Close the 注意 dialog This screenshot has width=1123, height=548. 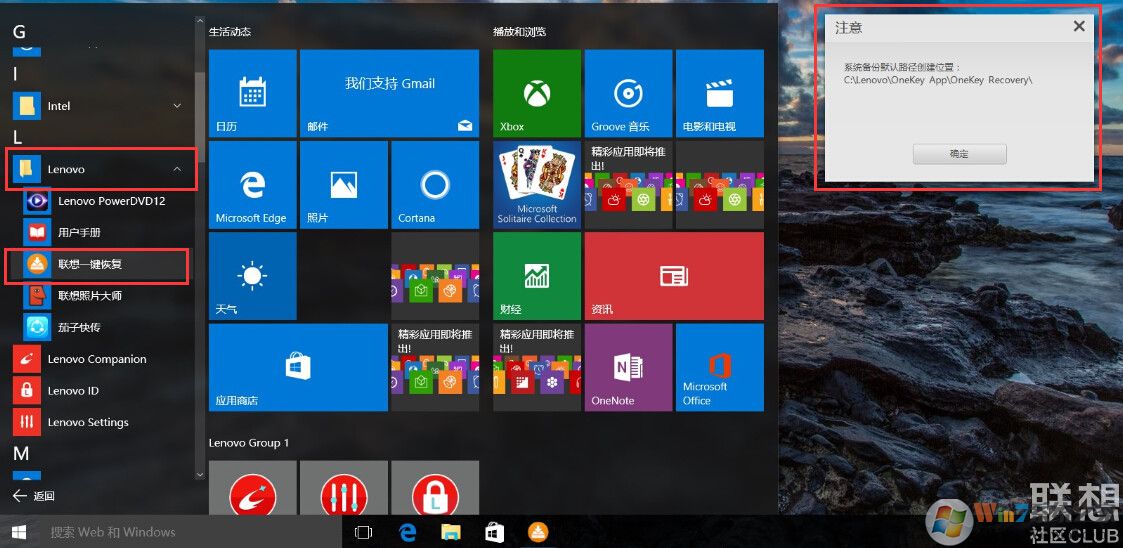click(x=1079, y=27)
